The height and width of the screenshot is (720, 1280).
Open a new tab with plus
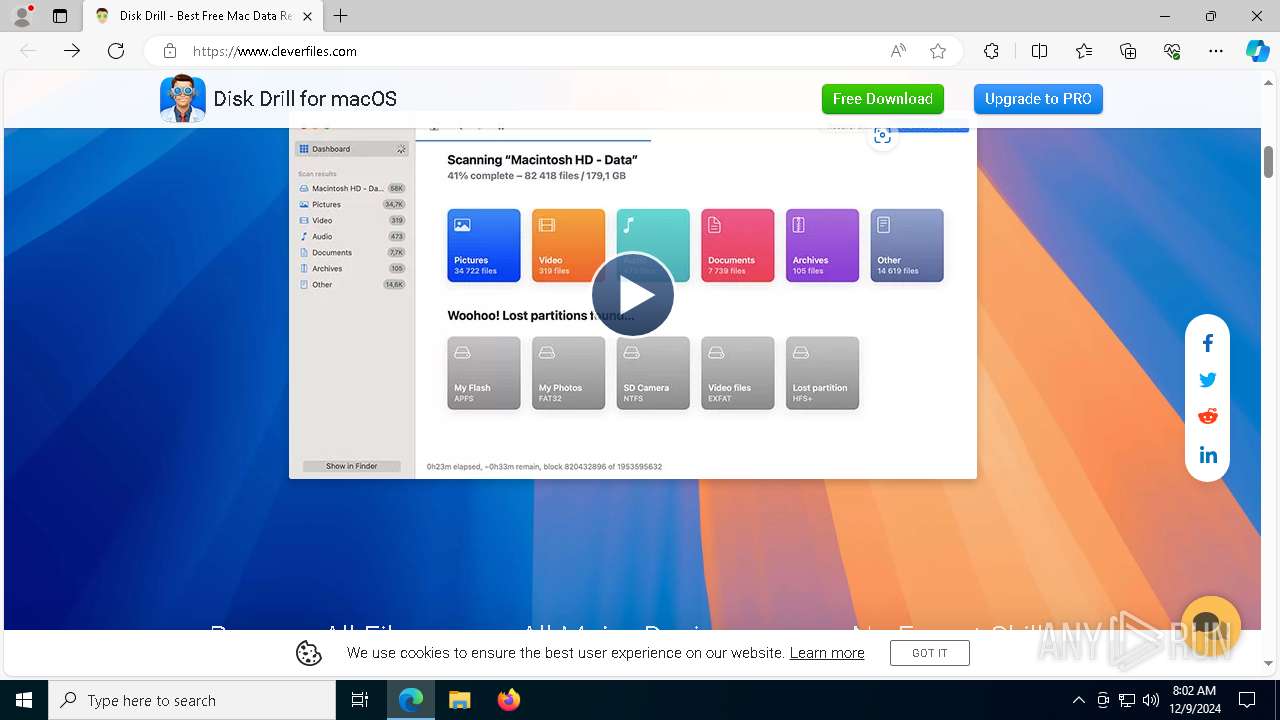point(341,16)
